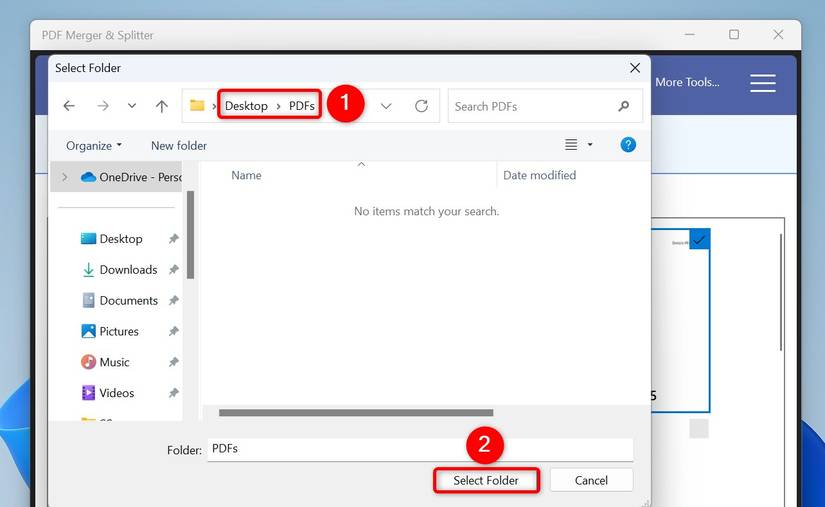Open More Tools in PDF Merger window

(x=687, y=82)
